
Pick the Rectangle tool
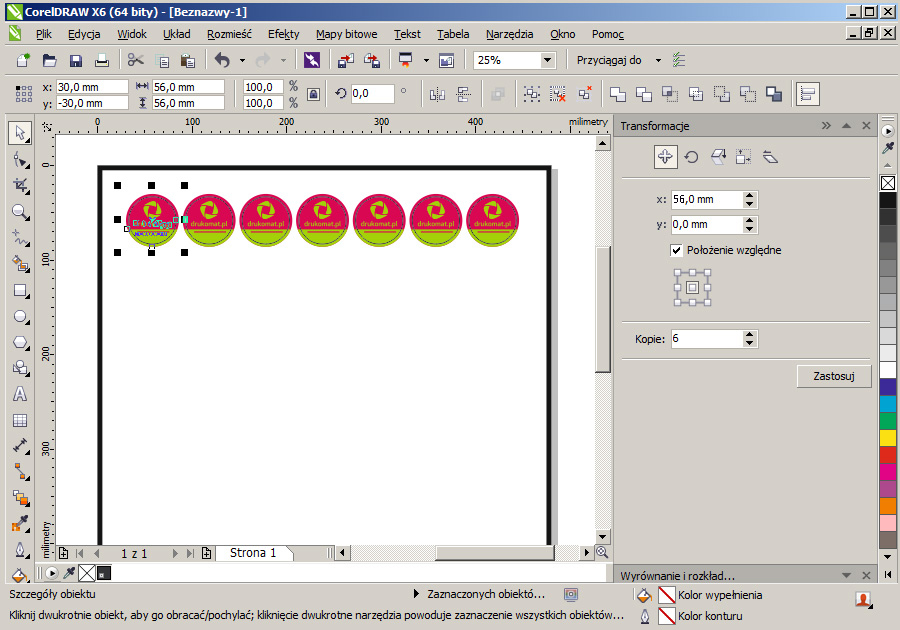coord(21,290)
